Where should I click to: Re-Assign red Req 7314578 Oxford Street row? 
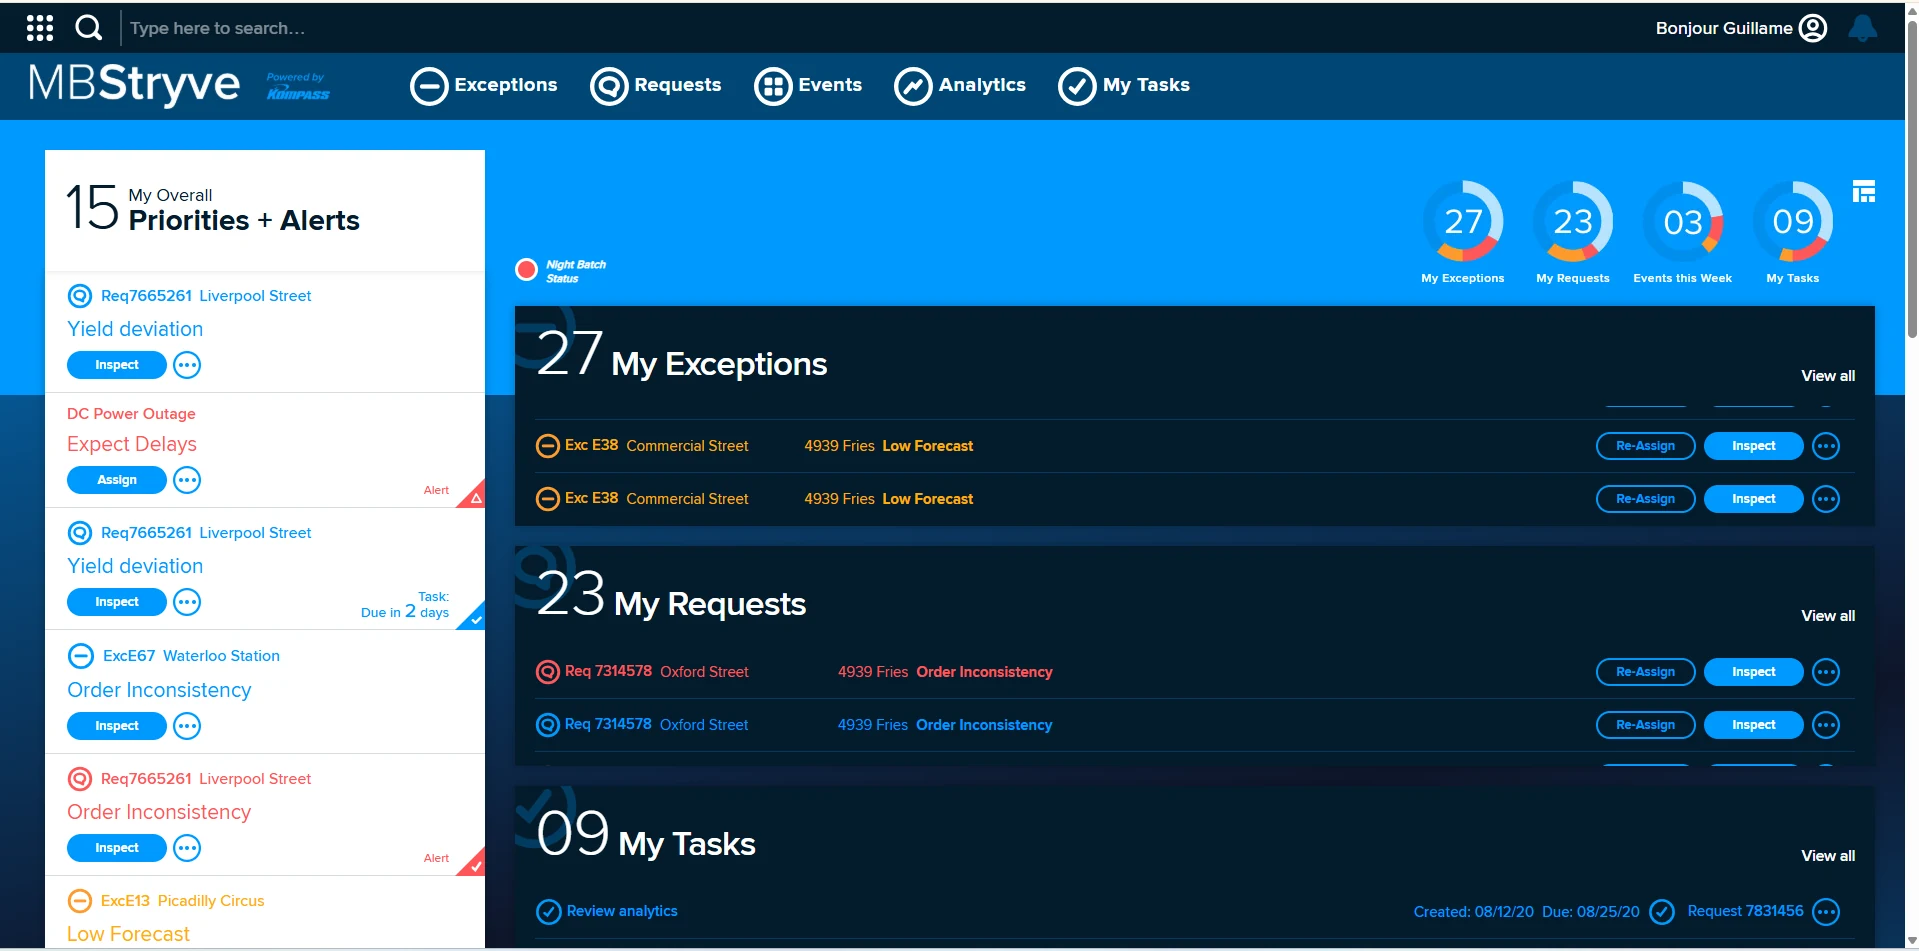pyautogui.click(x=1645, y=672)
